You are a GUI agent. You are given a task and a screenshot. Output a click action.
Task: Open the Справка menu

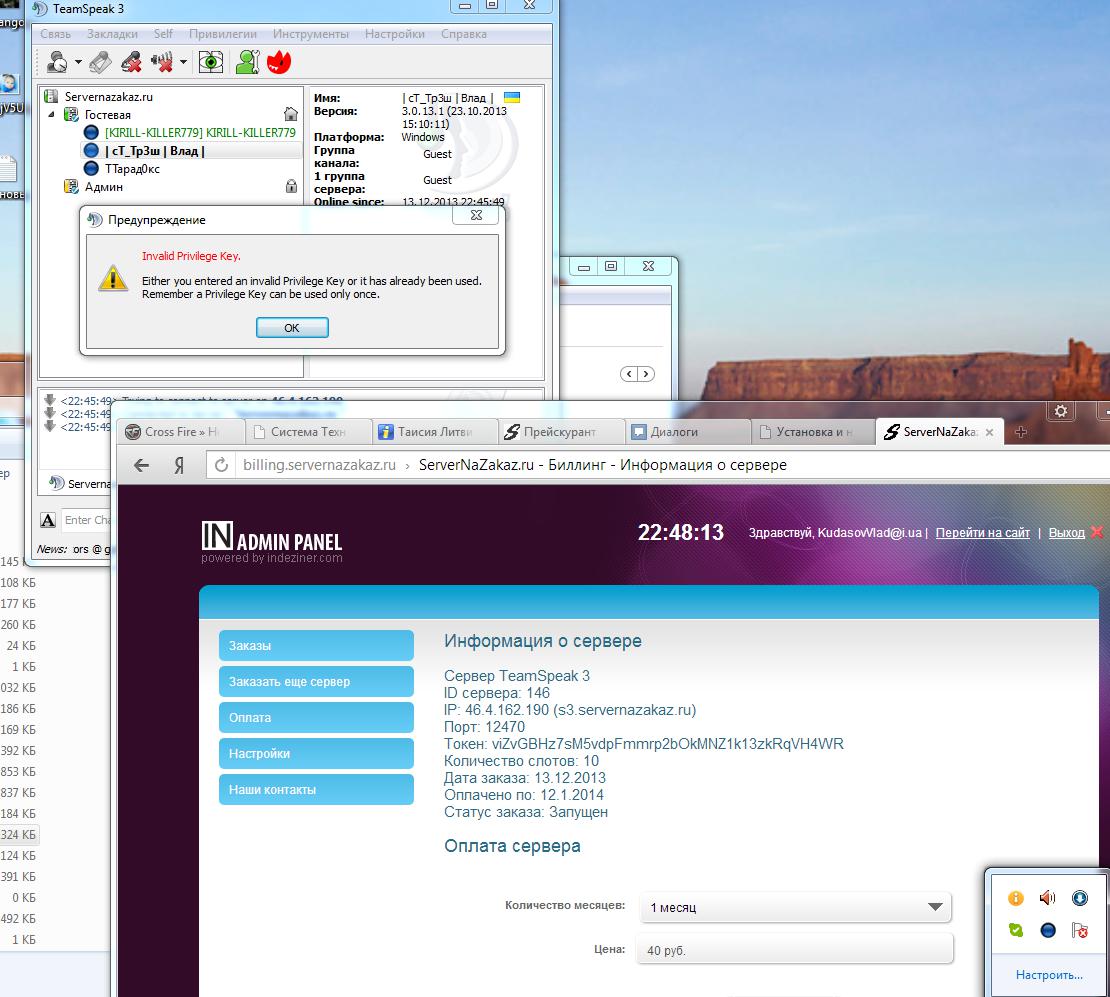pyautogui.click(x=464, y=34)
